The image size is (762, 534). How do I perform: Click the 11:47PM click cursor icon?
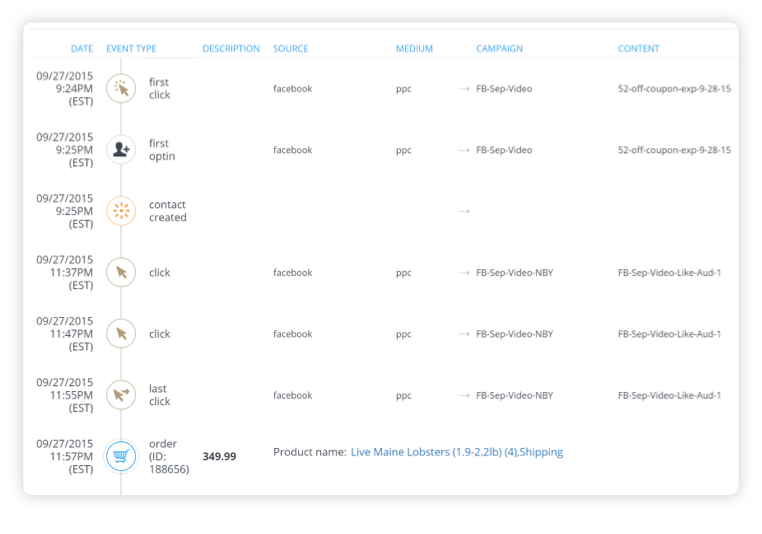coord(121,333)
